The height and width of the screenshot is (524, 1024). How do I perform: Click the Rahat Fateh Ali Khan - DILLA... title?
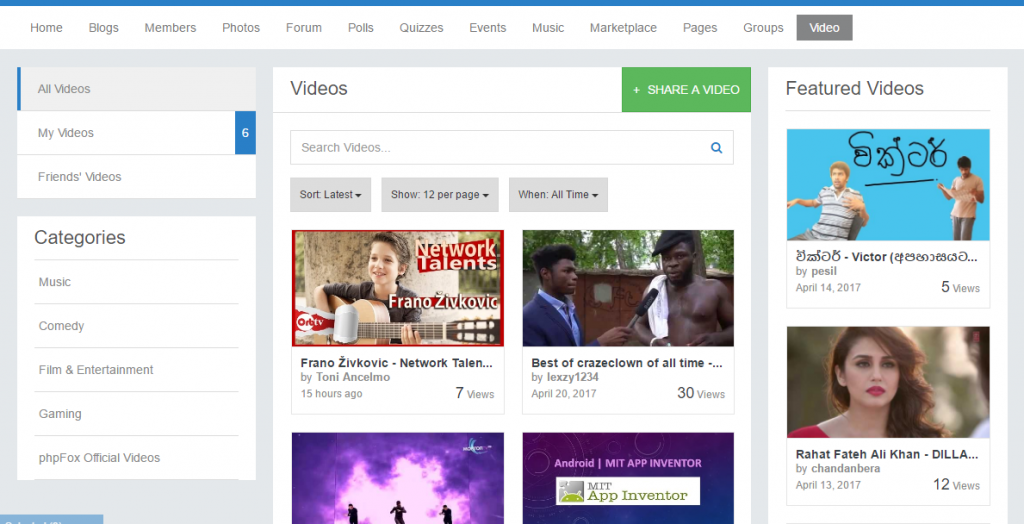(887, 454)
